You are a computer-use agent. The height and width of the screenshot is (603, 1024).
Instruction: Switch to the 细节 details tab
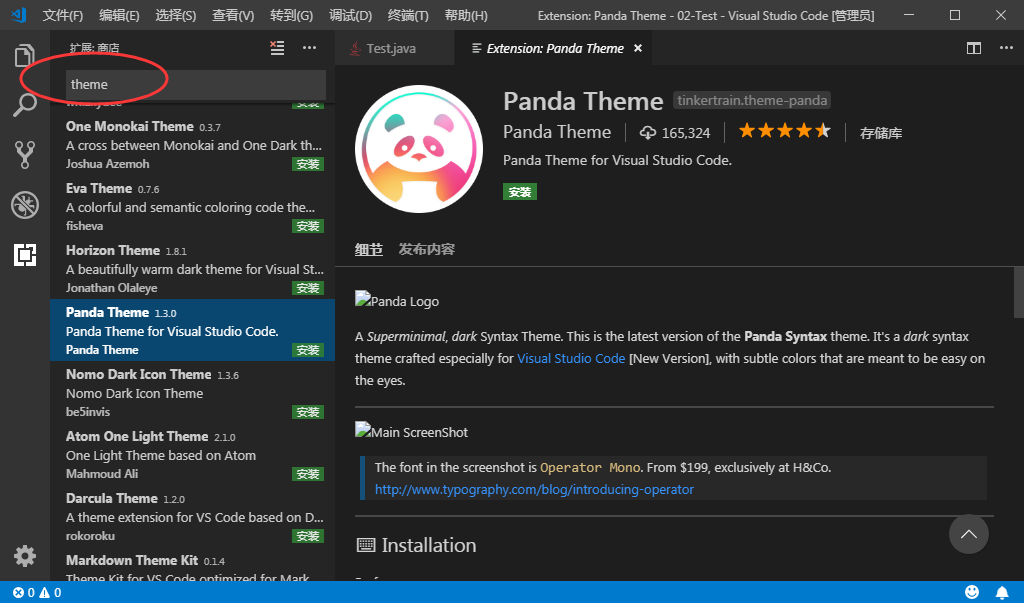coord(368,249)
